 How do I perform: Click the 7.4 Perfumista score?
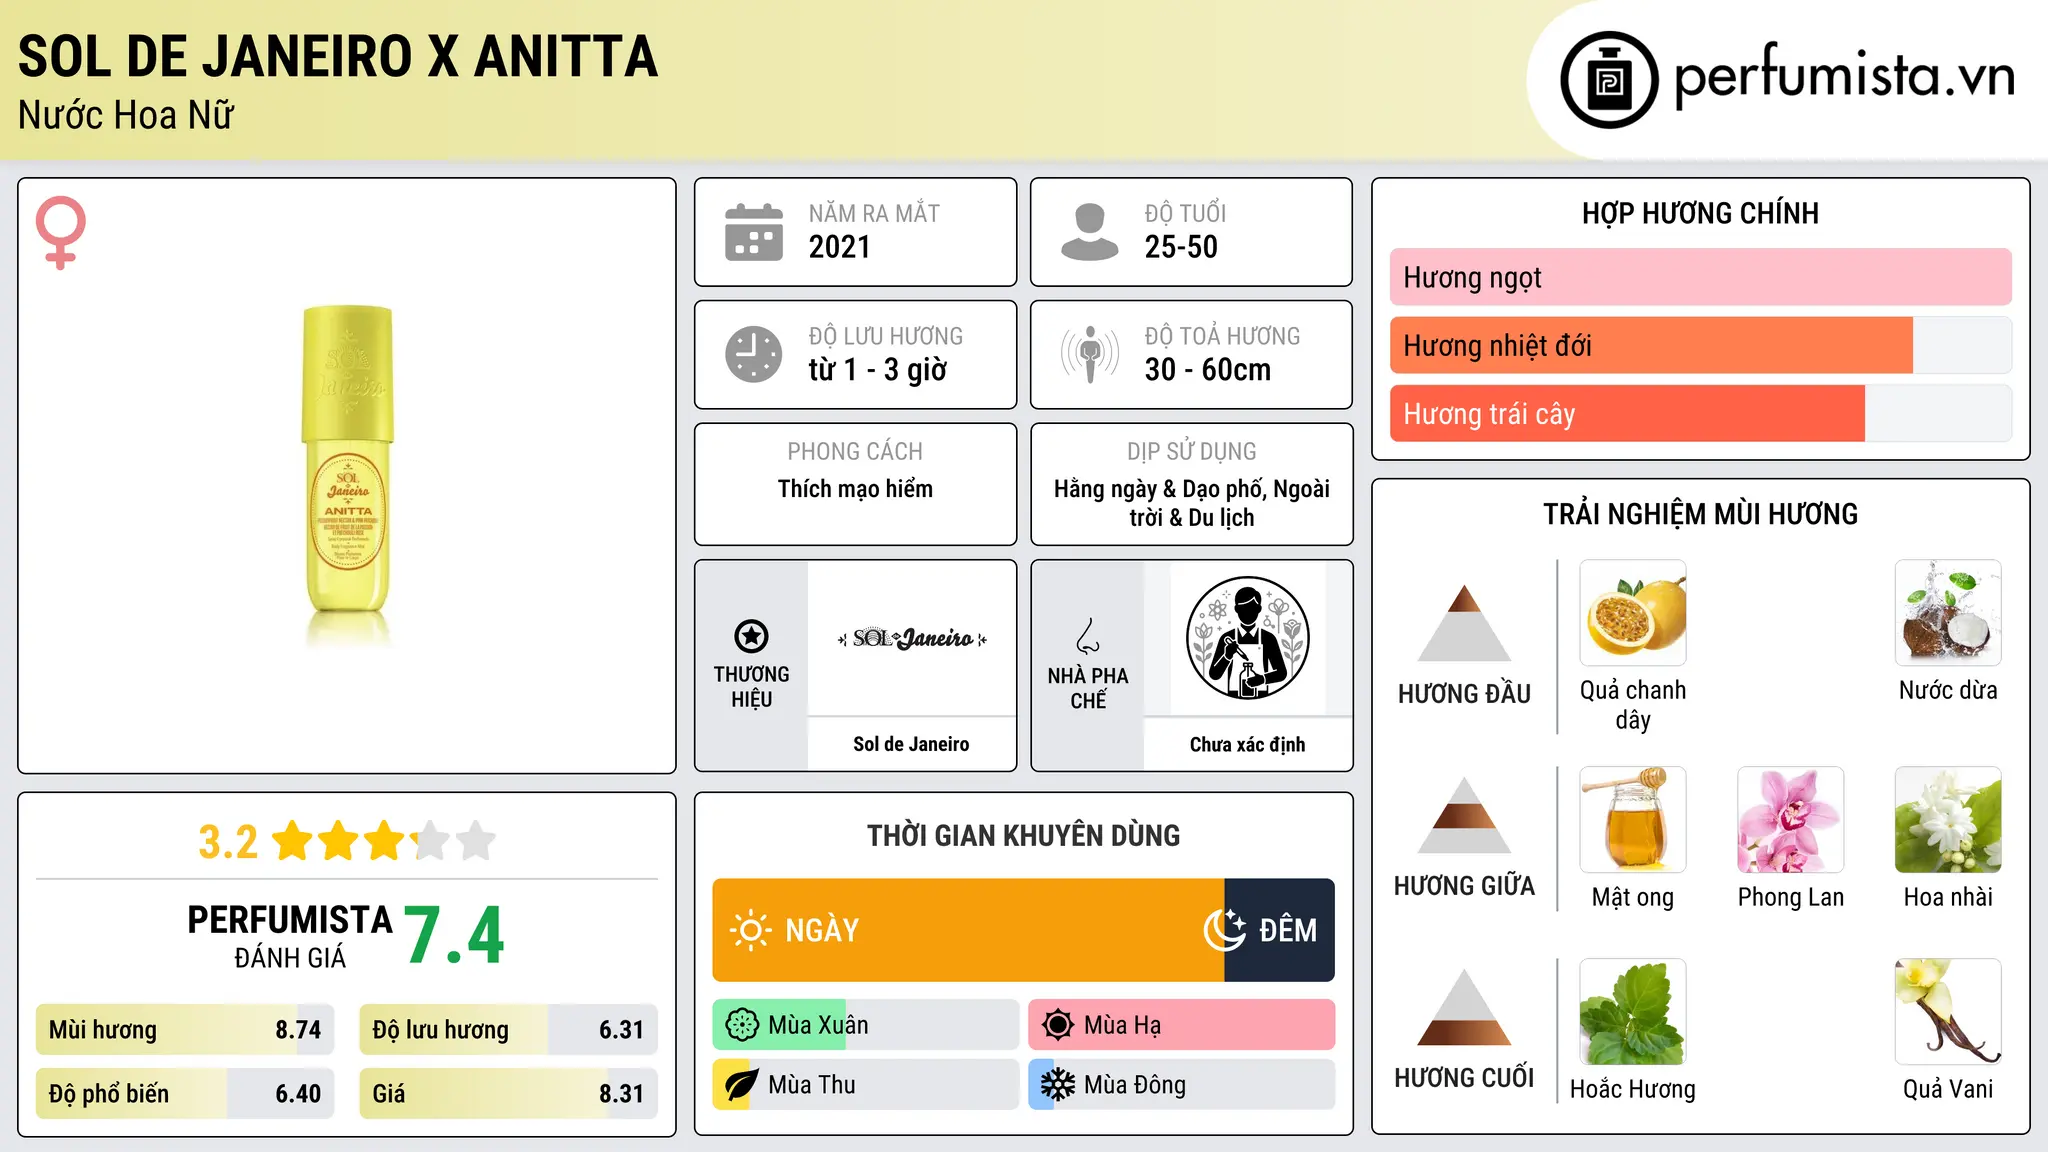[455, 936]
